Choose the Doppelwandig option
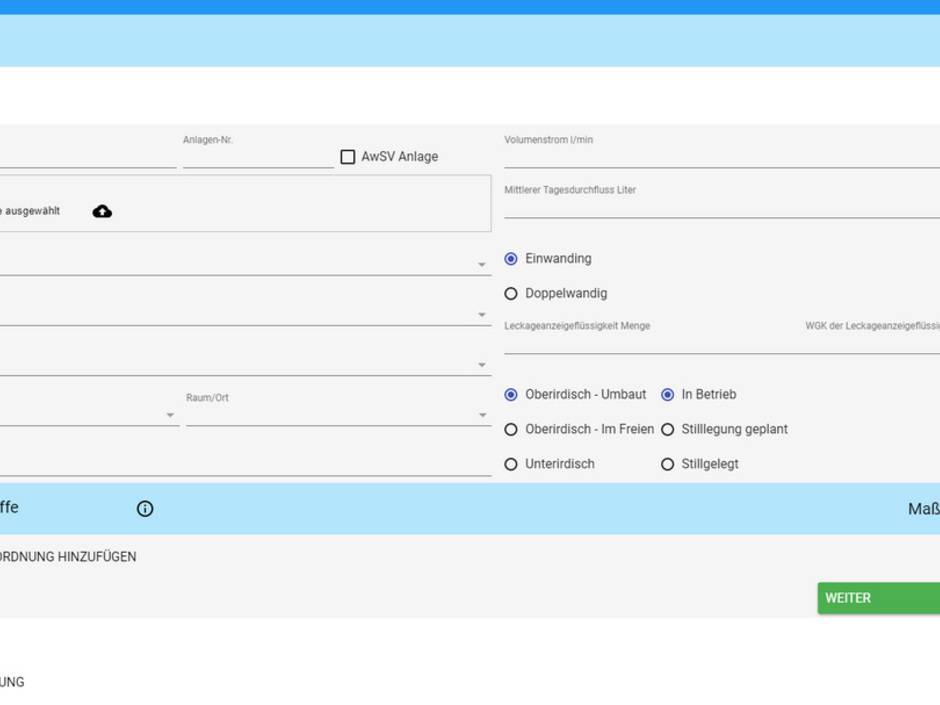Image resolution: width=940 pixels, height=705 pixels. [511, 294]
